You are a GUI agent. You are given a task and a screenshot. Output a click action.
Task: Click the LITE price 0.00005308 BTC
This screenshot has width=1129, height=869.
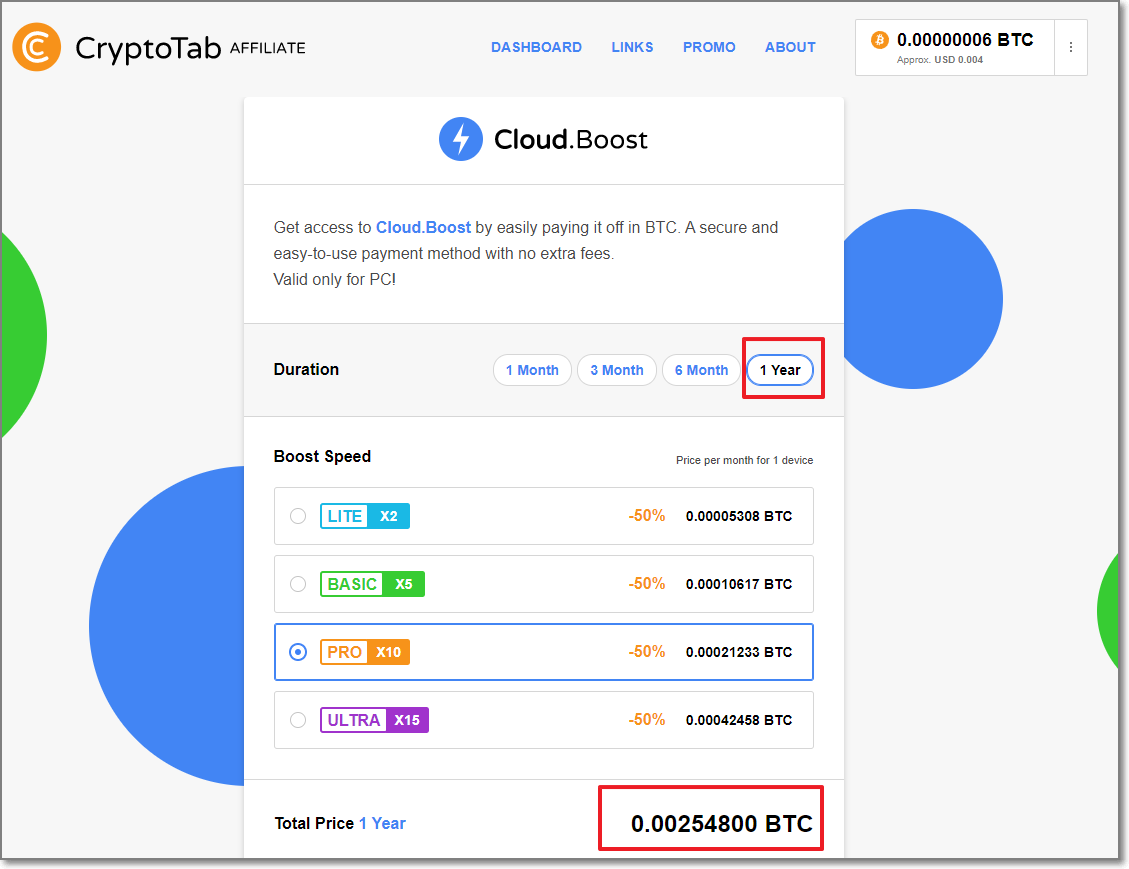[739, 516]
